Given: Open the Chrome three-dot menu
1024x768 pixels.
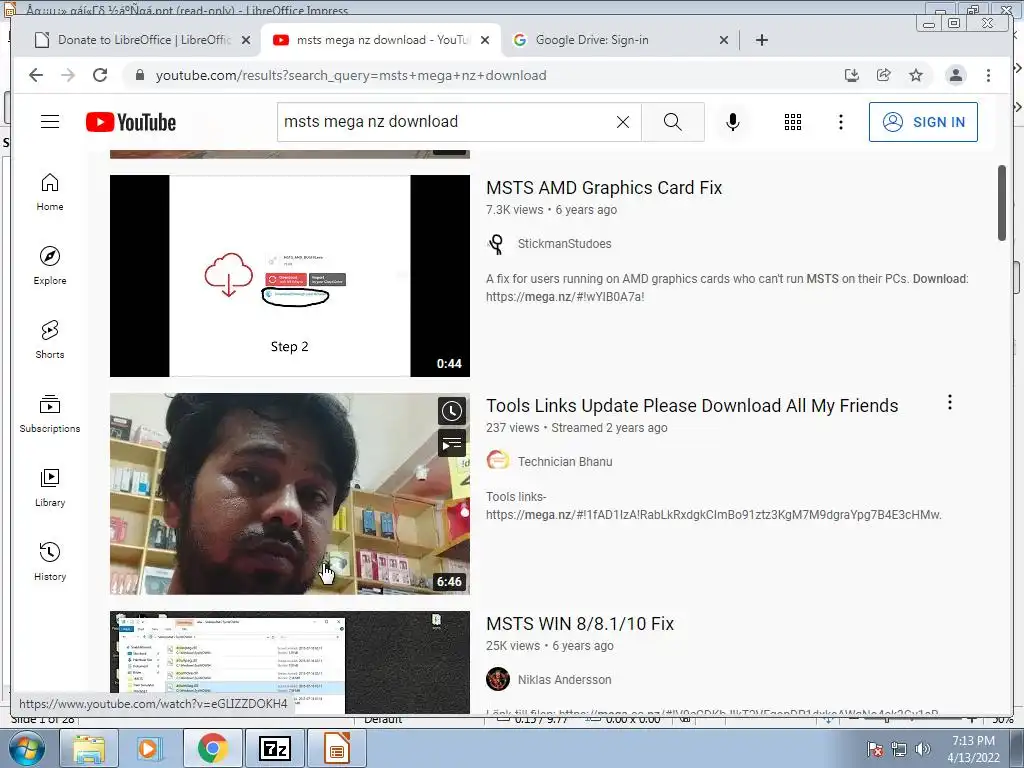Looking at the screenshot, I should point(988,75).
